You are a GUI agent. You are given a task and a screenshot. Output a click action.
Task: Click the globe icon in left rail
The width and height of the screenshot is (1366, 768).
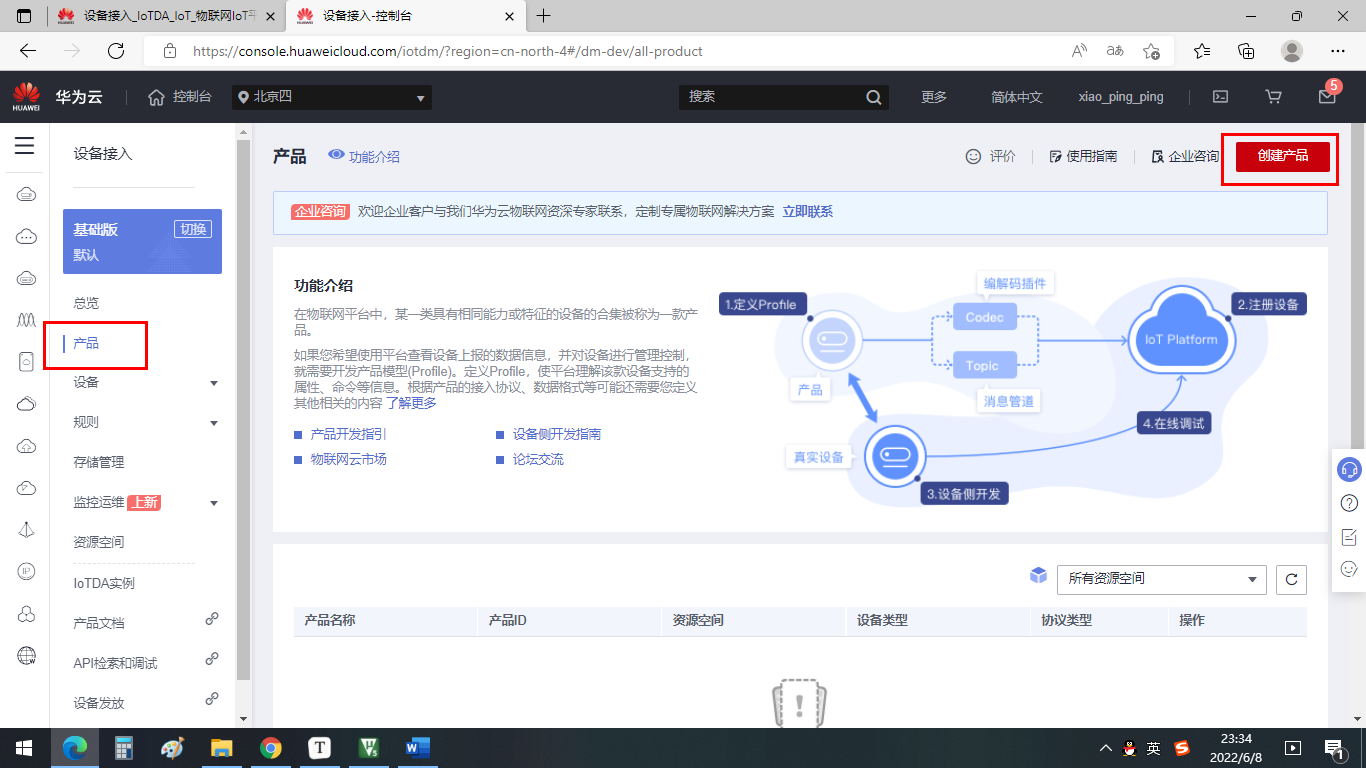(27, 655)
